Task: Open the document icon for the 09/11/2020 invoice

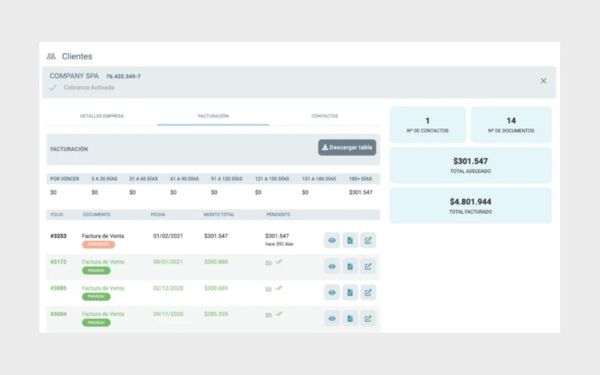Action: tap(350, 318)
